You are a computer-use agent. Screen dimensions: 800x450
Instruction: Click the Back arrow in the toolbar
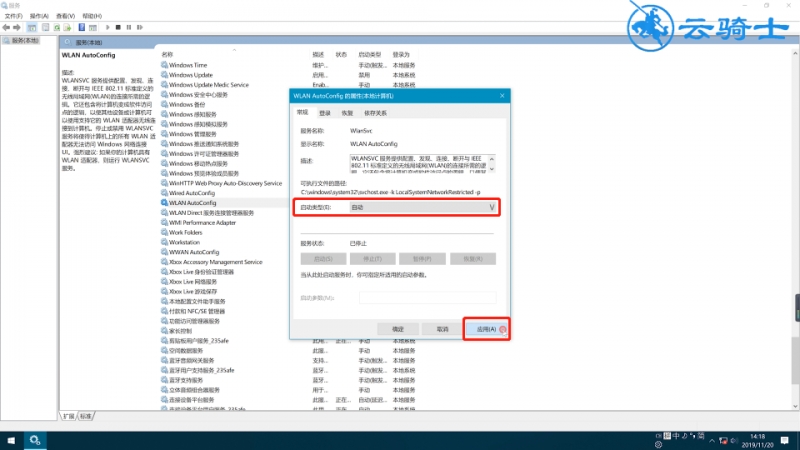(6, 28)
